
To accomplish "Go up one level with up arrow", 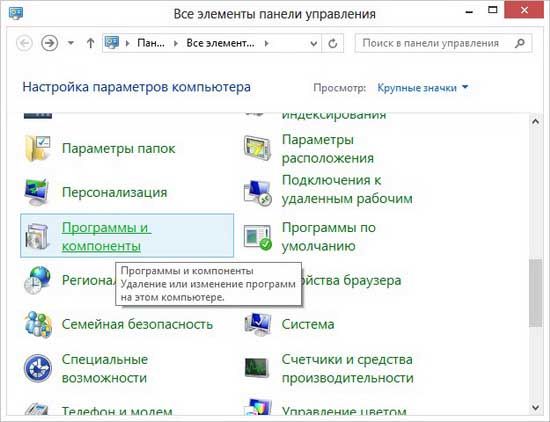I will pyautogui.click(x=90, y=43).
